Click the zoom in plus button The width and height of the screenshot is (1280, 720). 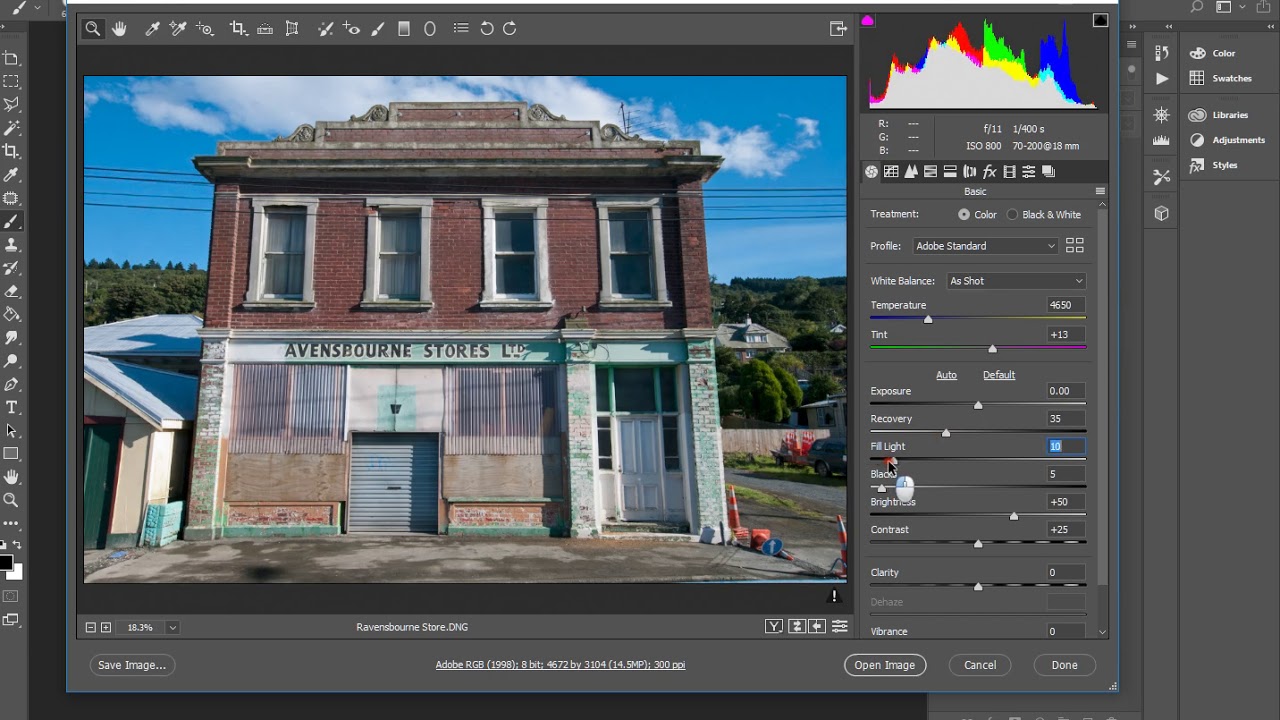(106, 627)
